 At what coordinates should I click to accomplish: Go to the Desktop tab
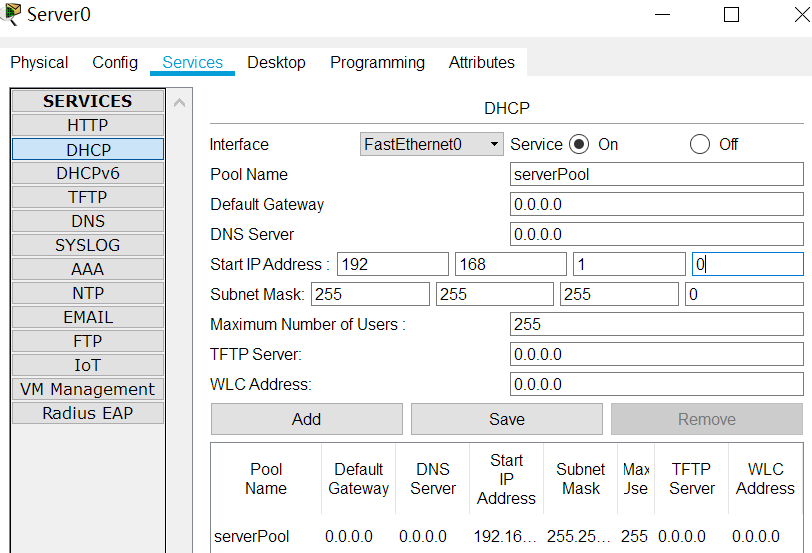click(276, 62)
